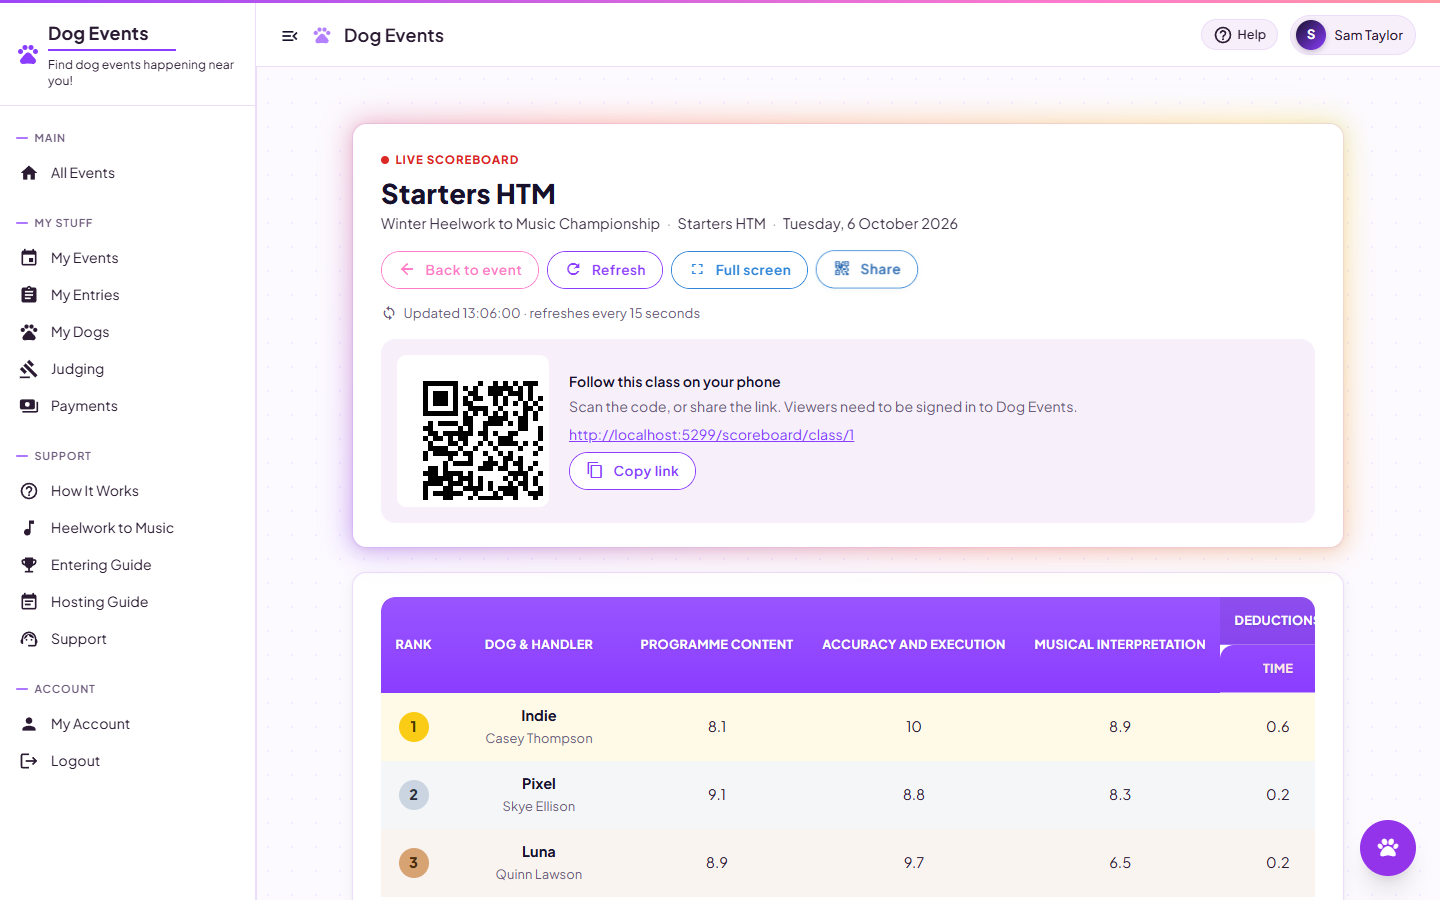This screenshot has width=1440, height=900.
Task: Click the Dog Events sidebar title
Action: (x=98, y=34)
